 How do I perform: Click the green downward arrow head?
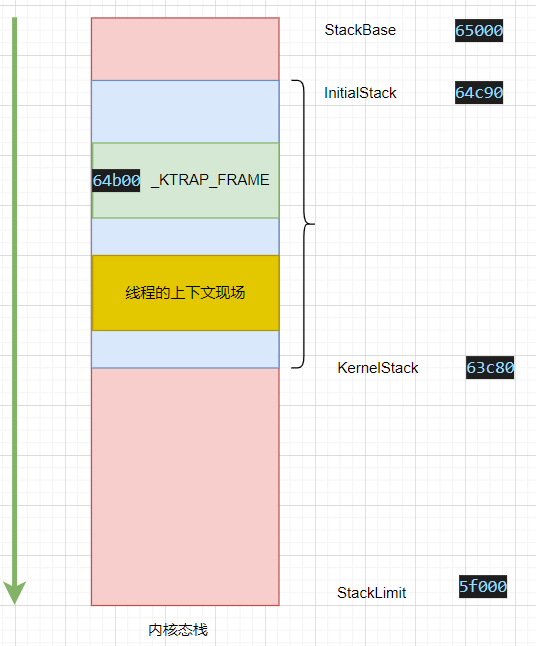click(14, 592)
